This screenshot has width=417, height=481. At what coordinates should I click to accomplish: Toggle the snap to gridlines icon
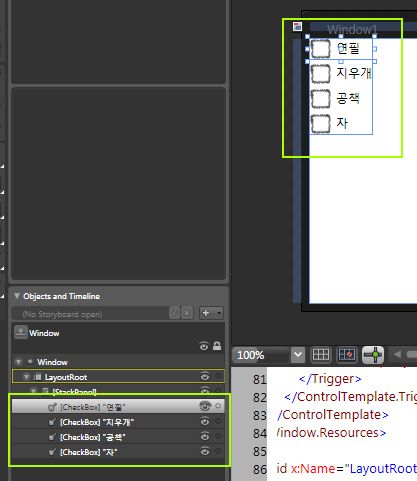click(x=346, y=355)
